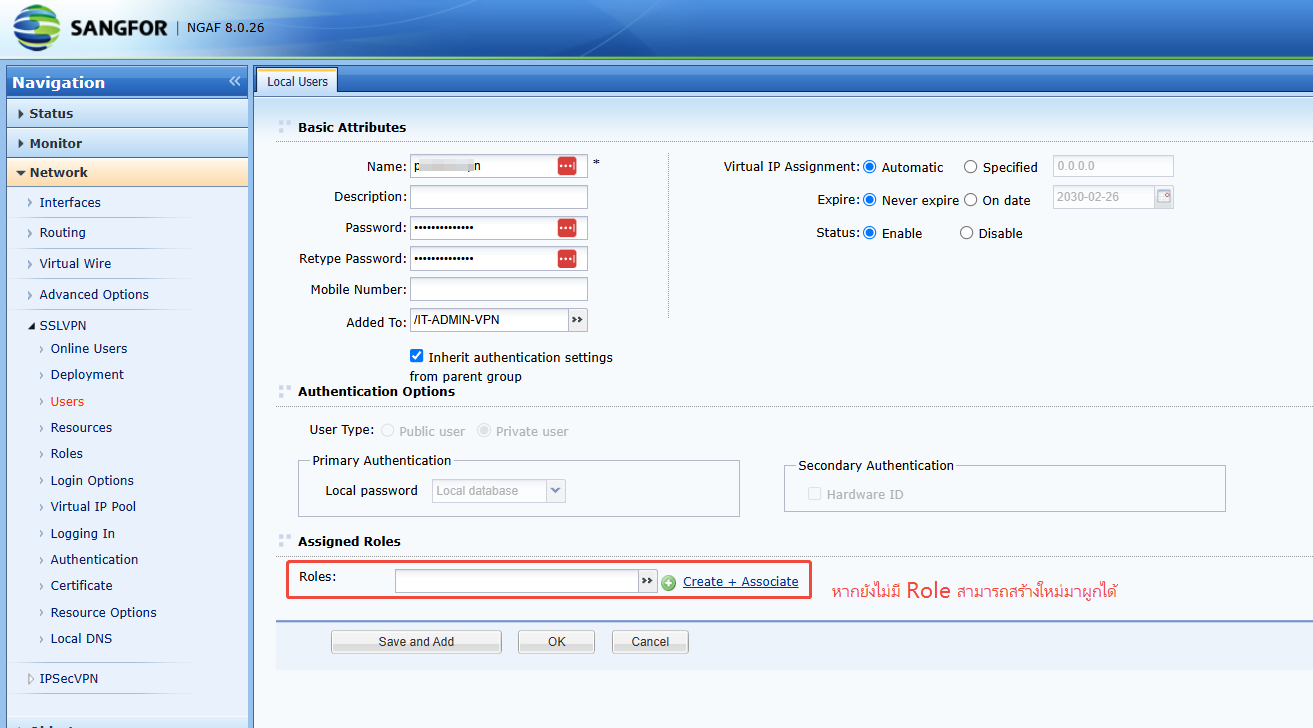Focus the Retype Password field
This screenshot has width=1313, height=728.
click(499, 259)
